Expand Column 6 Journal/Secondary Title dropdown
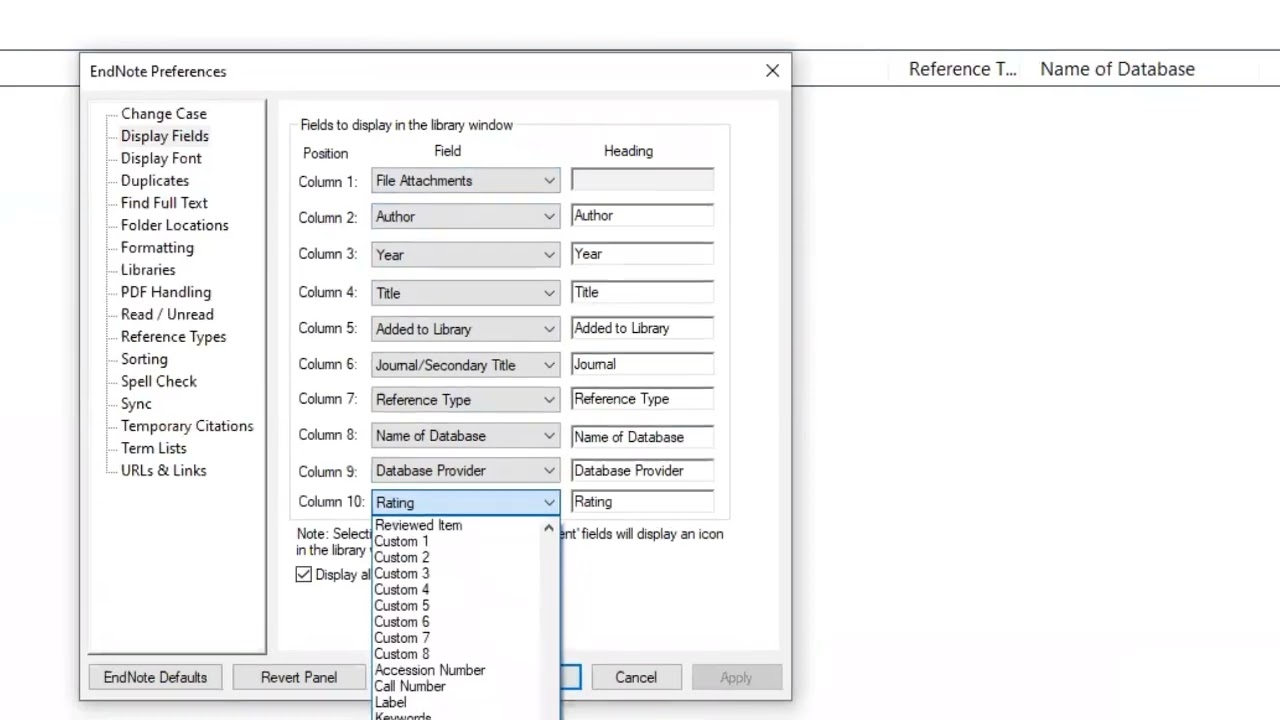This screenshot has width=1280, height=720. [465, 365]
